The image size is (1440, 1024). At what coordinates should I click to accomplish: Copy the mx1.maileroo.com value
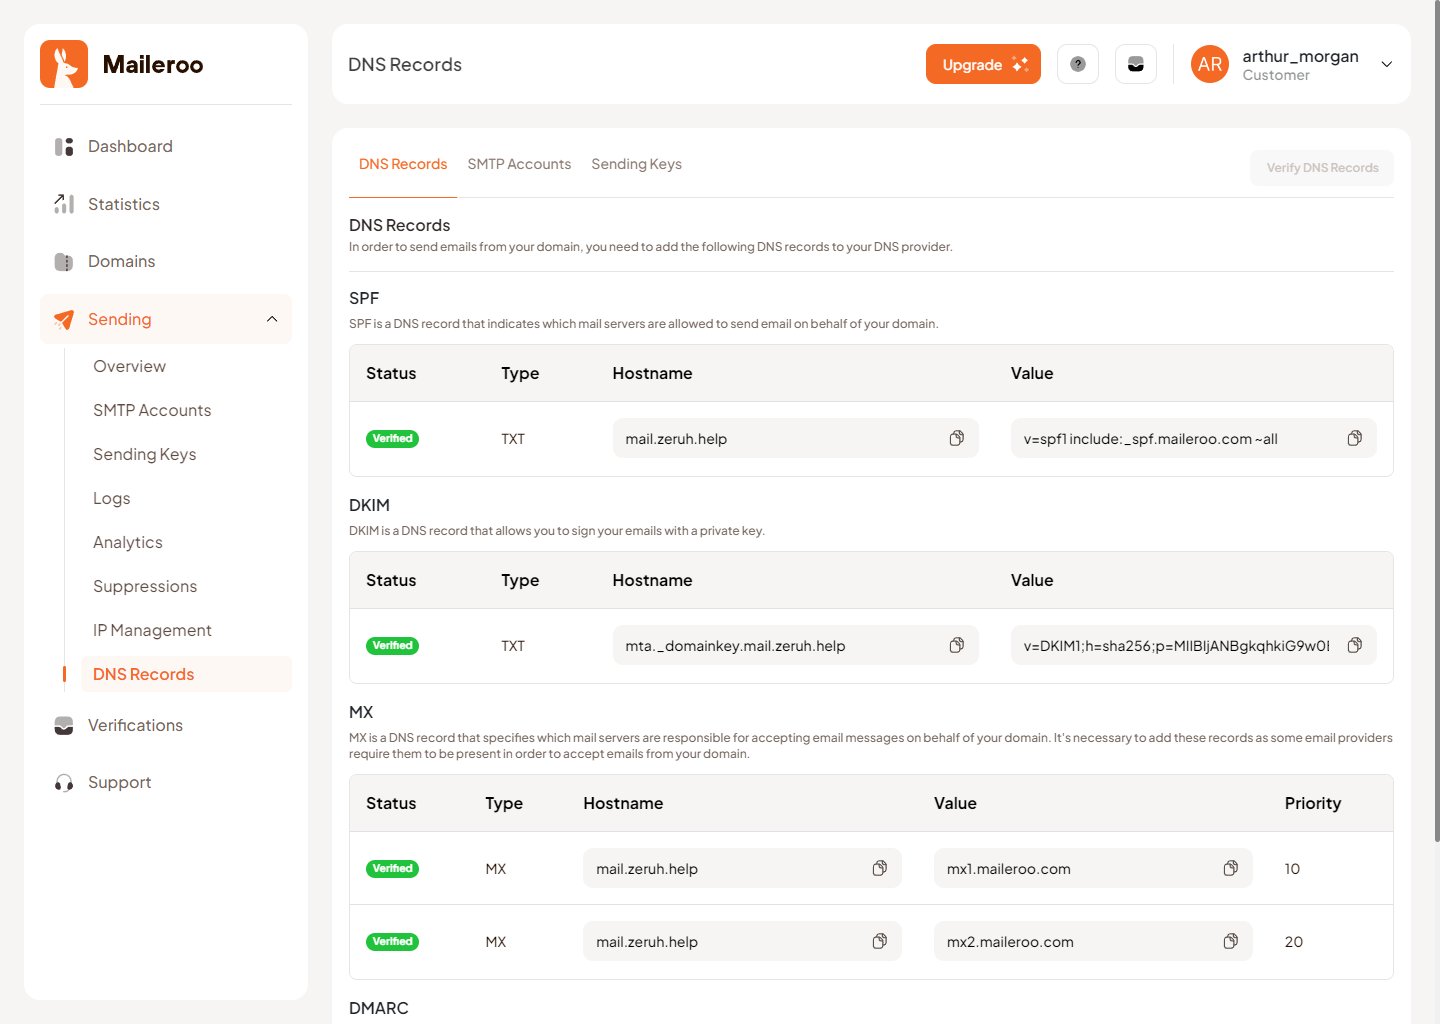1231,868
